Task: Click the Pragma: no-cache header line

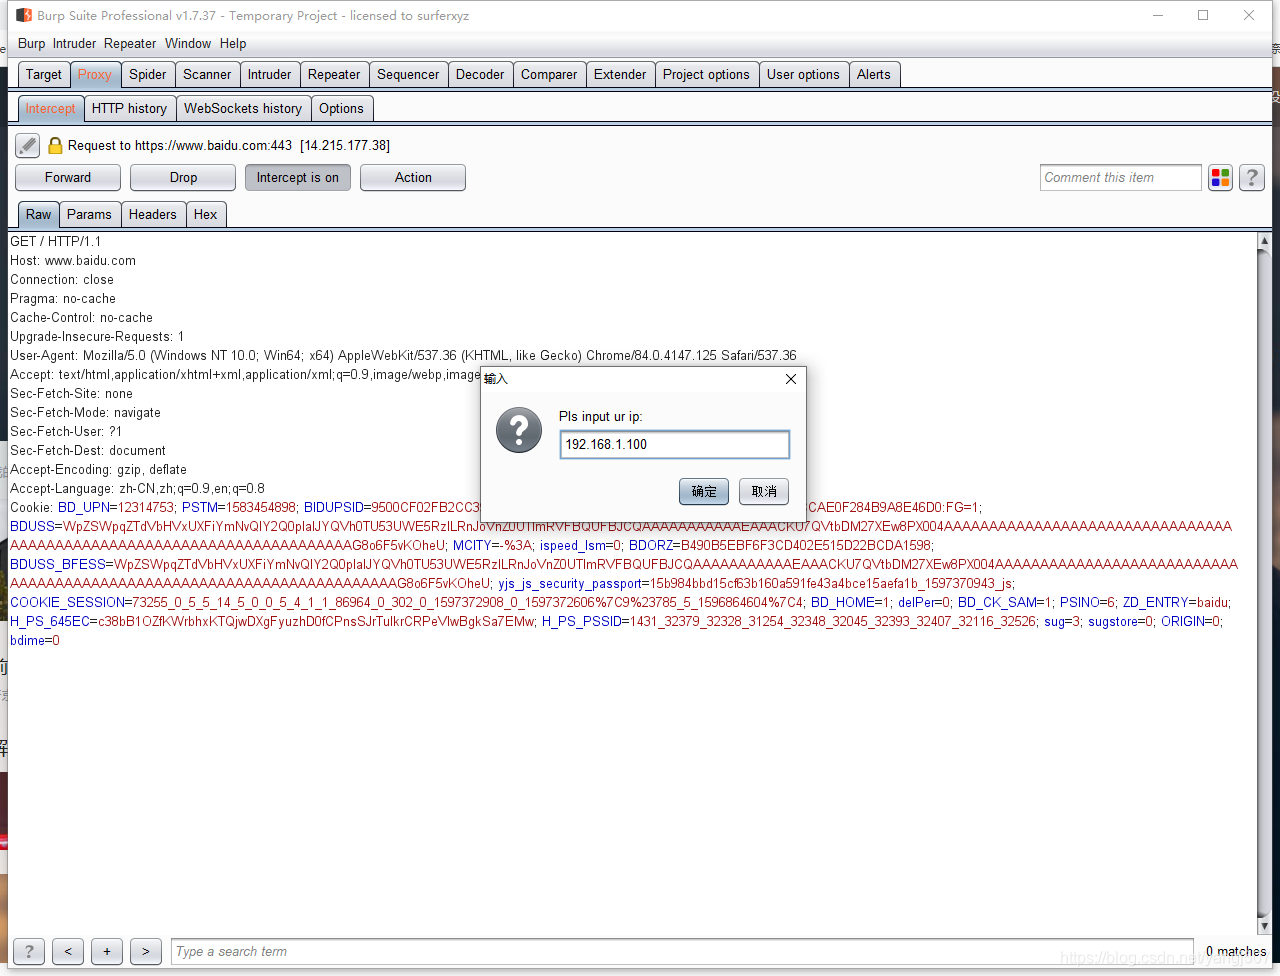Action: (63, 299)
